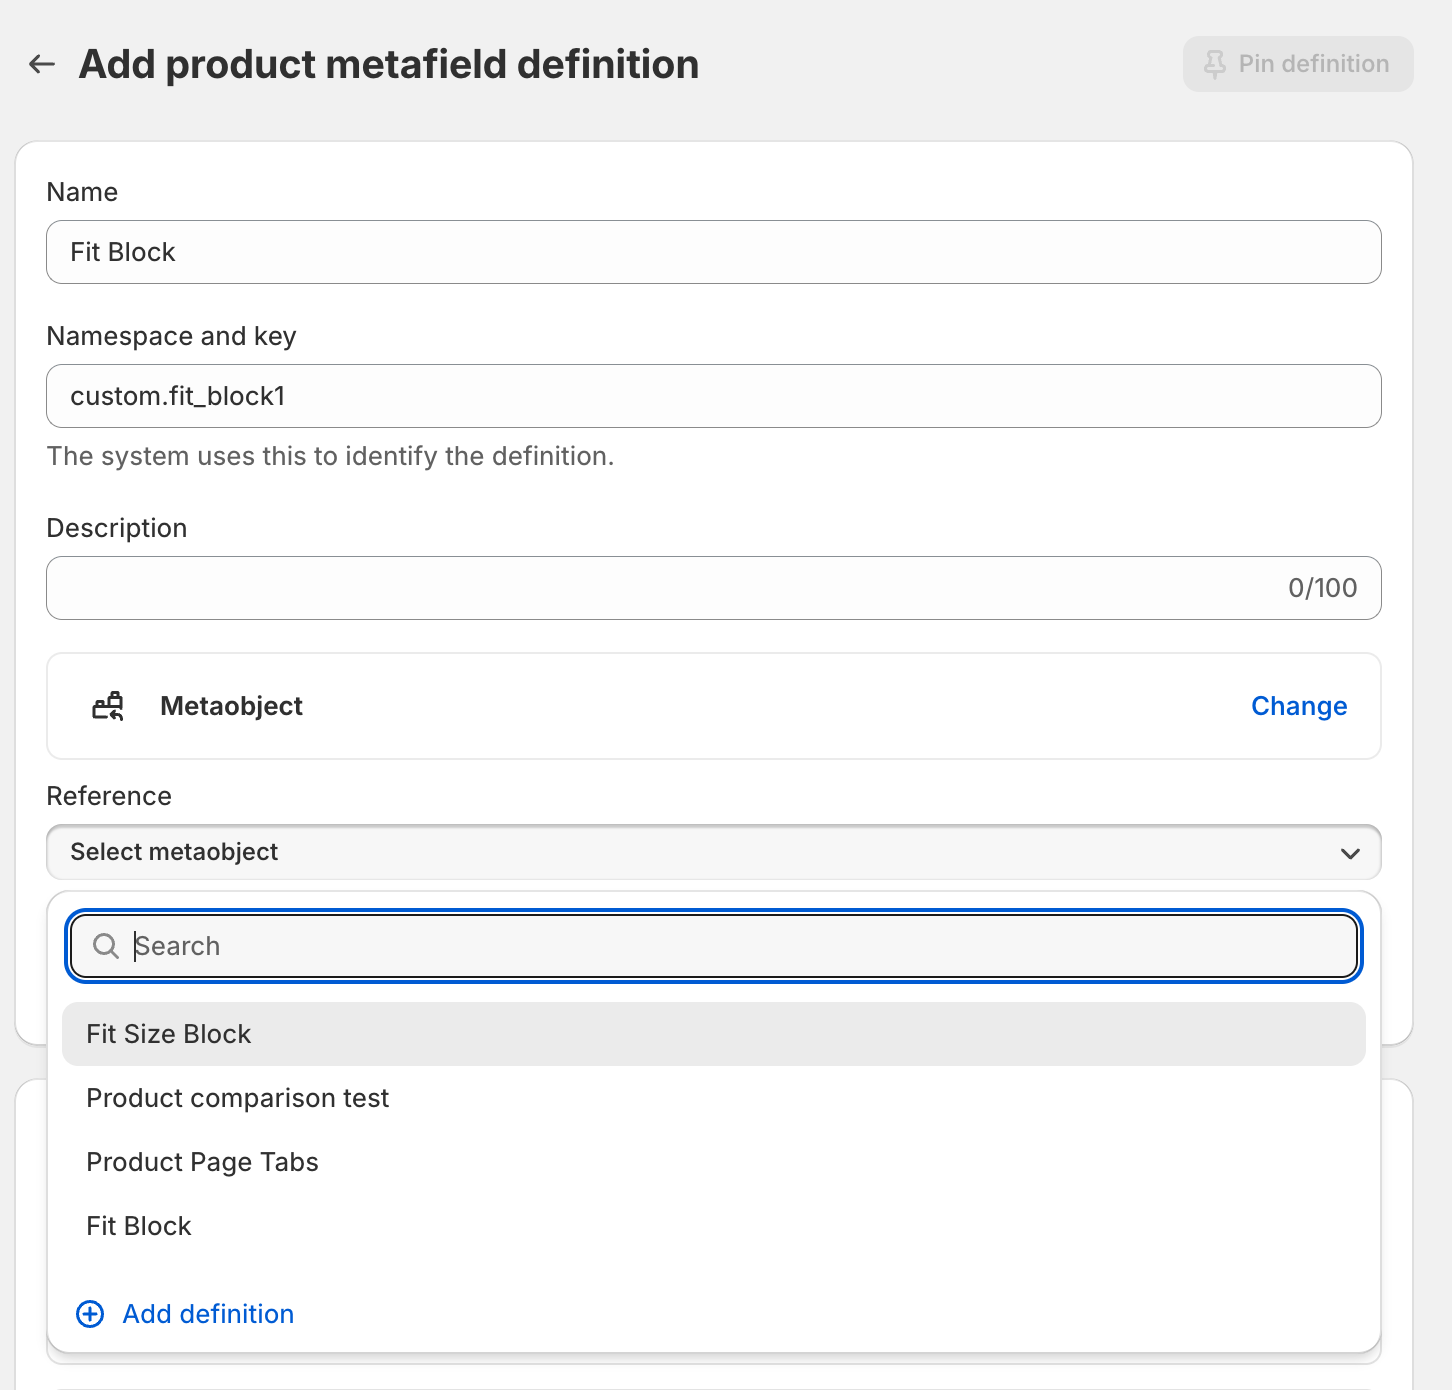The image size is (1452, 1390).
Task: Click the Add product metafield definition heading
Action: click(x=389, y=64)
